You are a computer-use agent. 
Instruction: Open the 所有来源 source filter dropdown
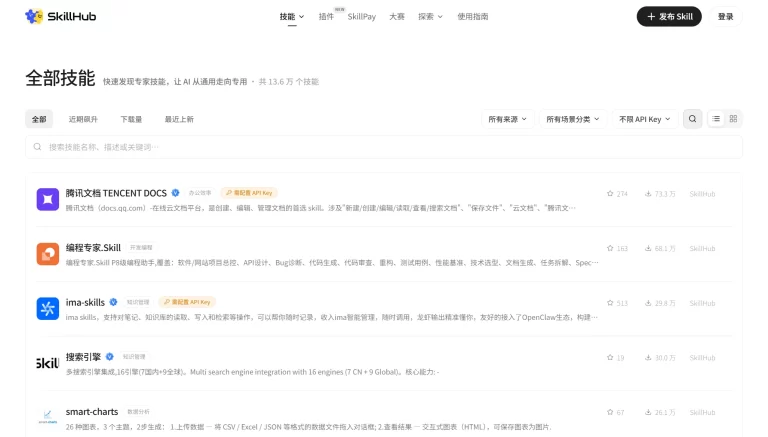[507, 119]
